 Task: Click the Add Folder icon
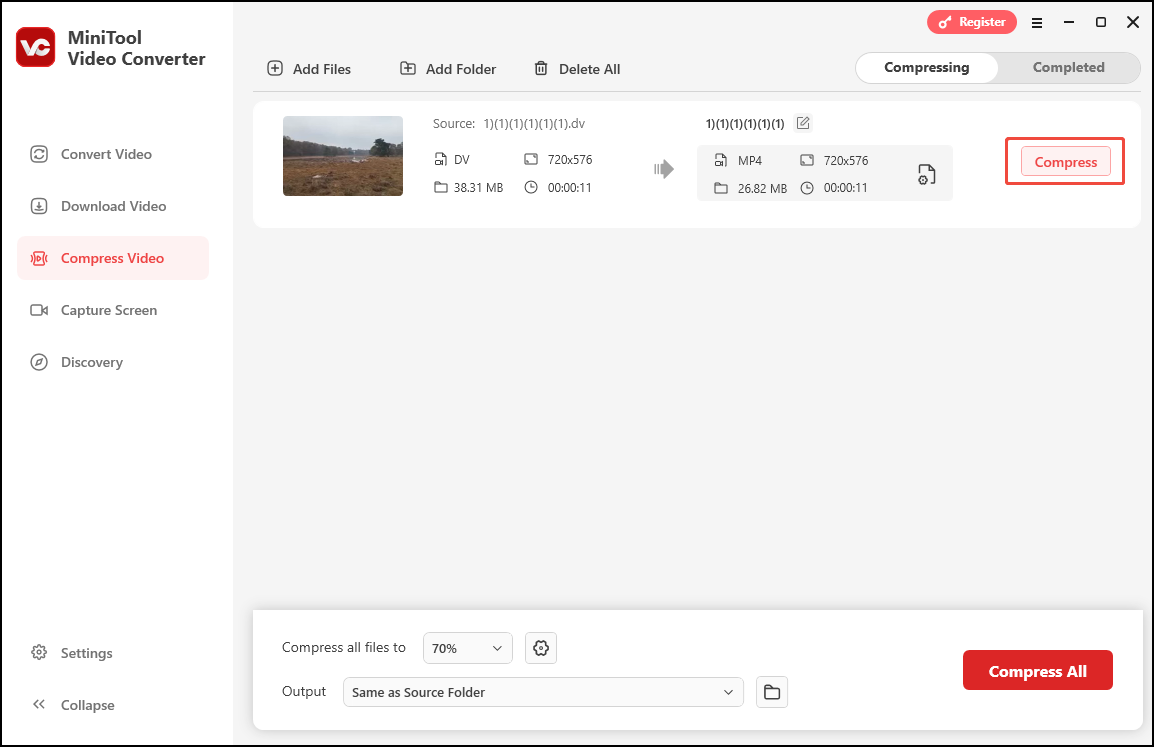point(408,68)
